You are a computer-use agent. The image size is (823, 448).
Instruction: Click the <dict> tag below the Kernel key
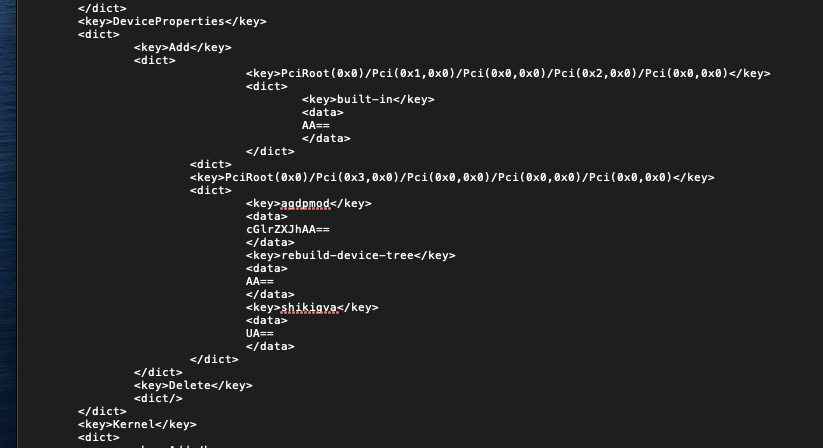pos(98,437)
